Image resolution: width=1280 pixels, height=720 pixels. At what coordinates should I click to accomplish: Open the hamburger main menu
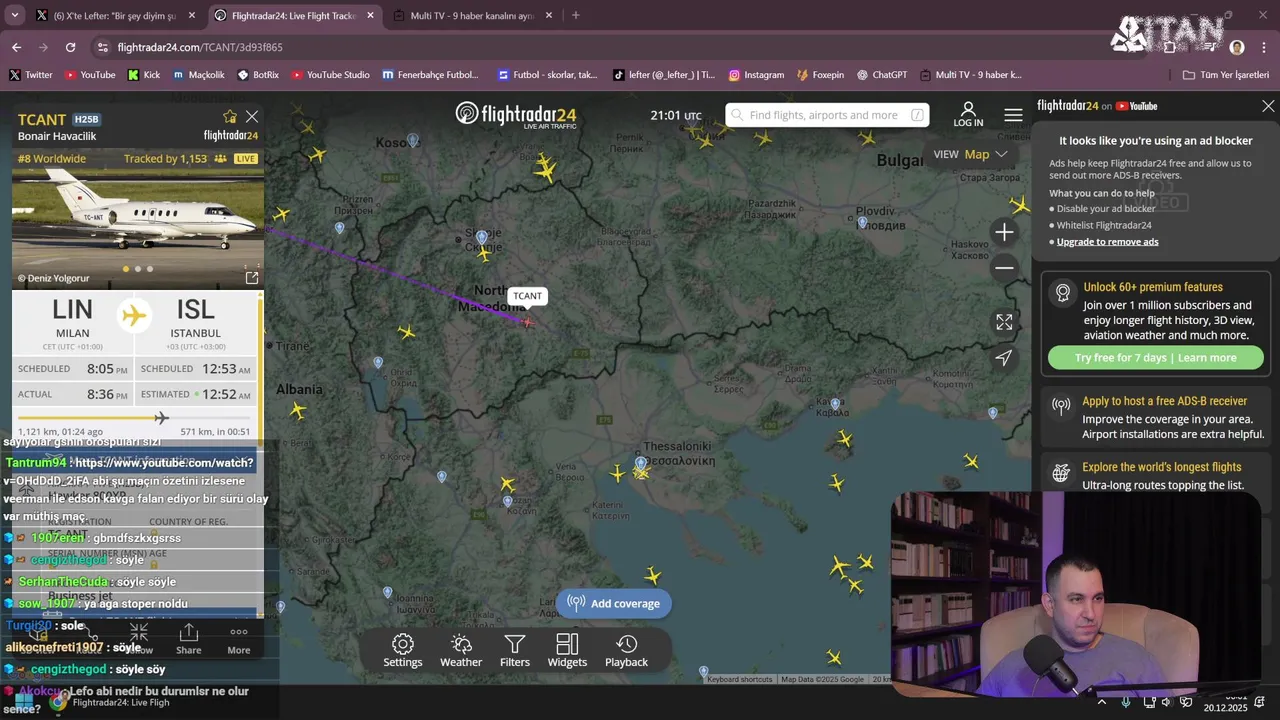[x=1013, y=115]
